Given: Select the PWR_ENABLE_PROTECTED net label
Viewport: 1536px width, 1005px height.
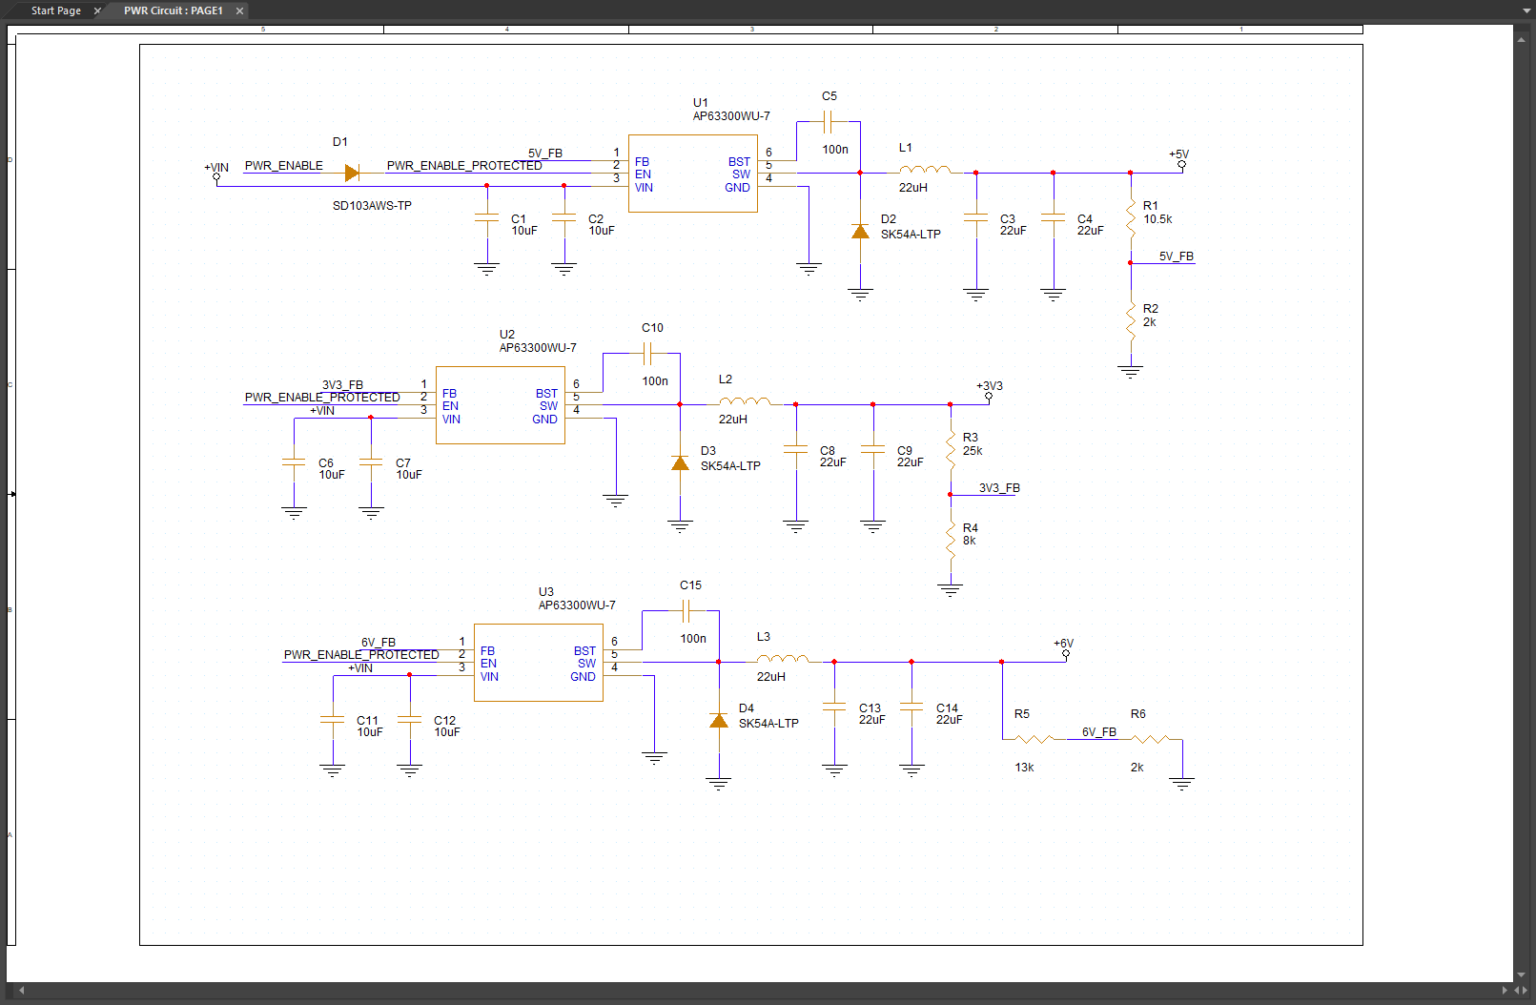Looking at the screenshot, I should [x=464, y=166].
